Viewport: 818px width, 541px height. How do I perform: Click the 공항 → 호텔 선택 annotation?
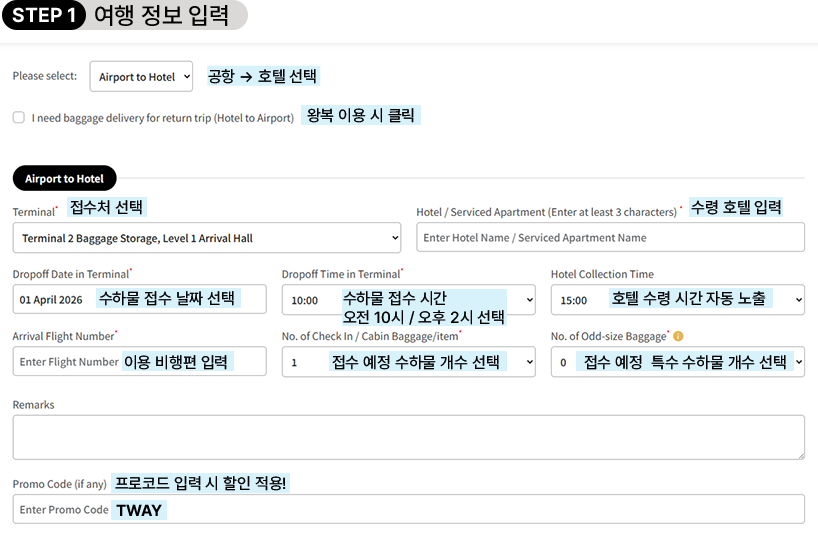point(262,76)
